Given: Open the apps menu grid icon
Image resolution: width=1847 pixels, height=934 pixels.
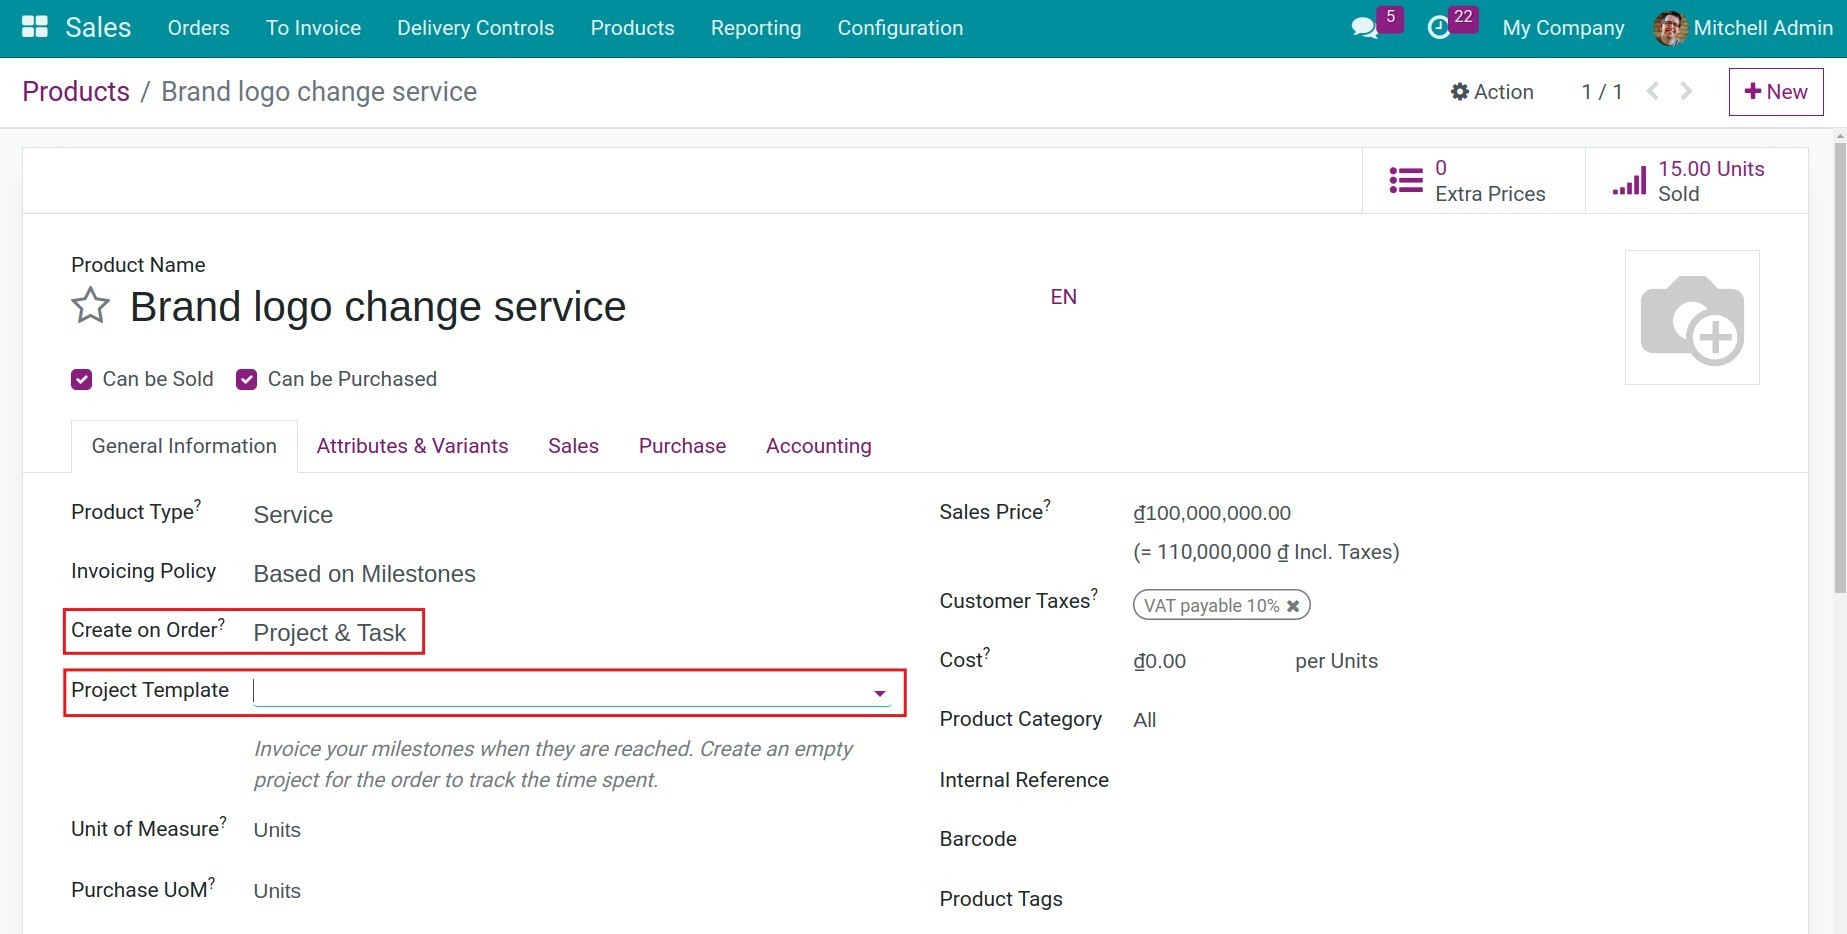Looking at the screenshot, I should click(x=33, y=26).
